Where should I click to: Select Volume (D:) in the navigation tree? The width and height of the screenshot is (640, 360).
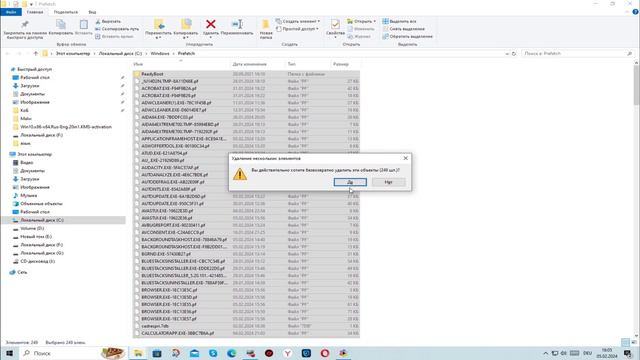(x=32, y=228)
